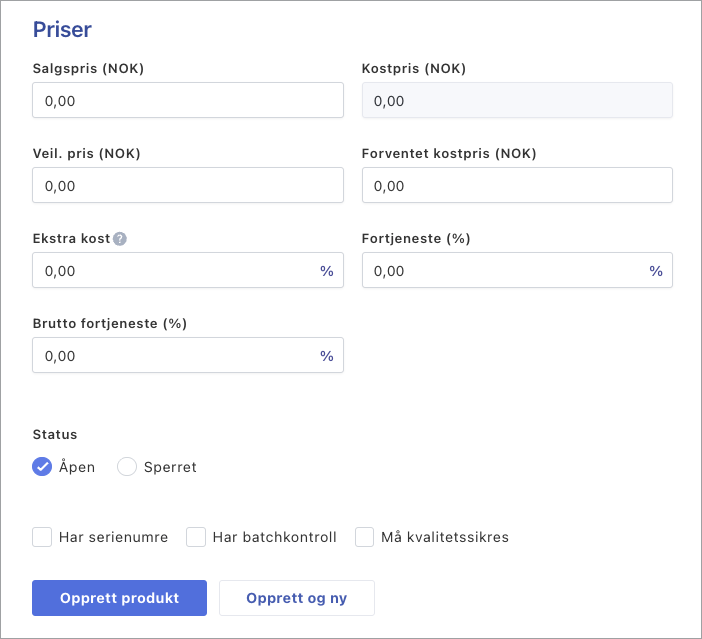Viewport: 702px width, 639px height.
Task: Click inside the Fortjeneste (%) input
Action: pos(500,271)
